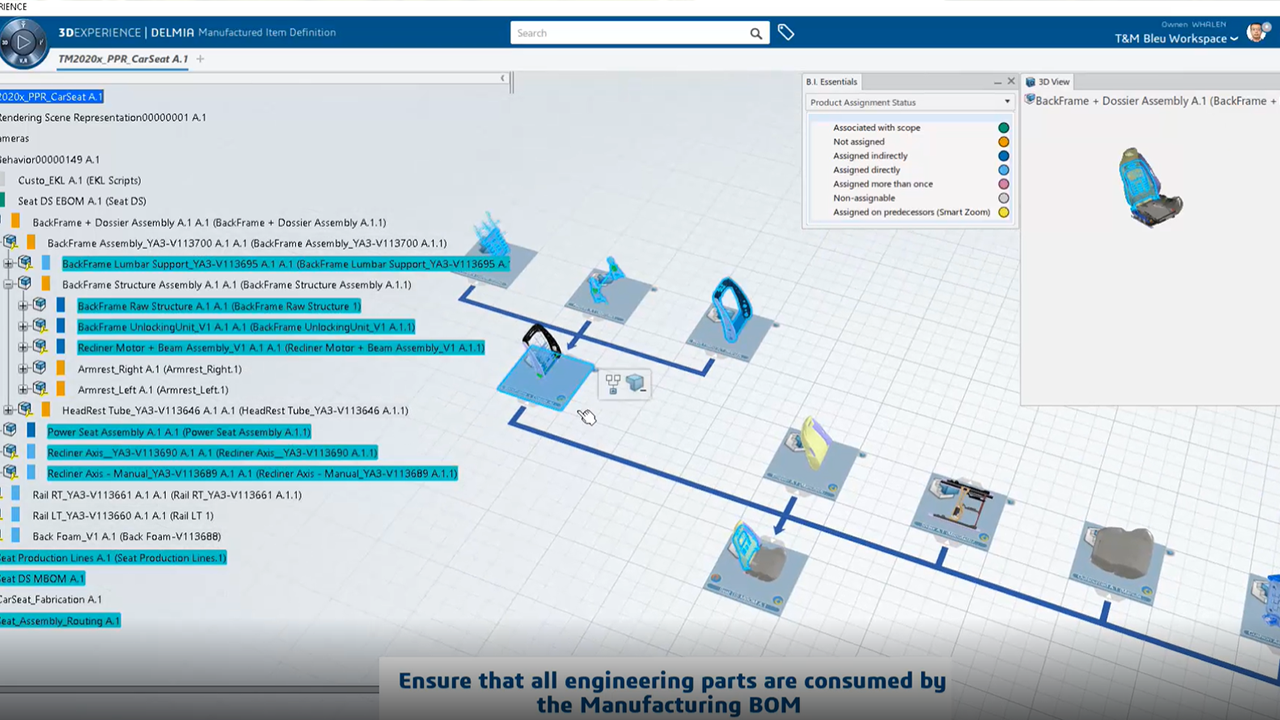The height and width of the screenshot is (720, 1280).
Task: Click the cube-minus icon in floating toolbar
Action: pos(636,384)
